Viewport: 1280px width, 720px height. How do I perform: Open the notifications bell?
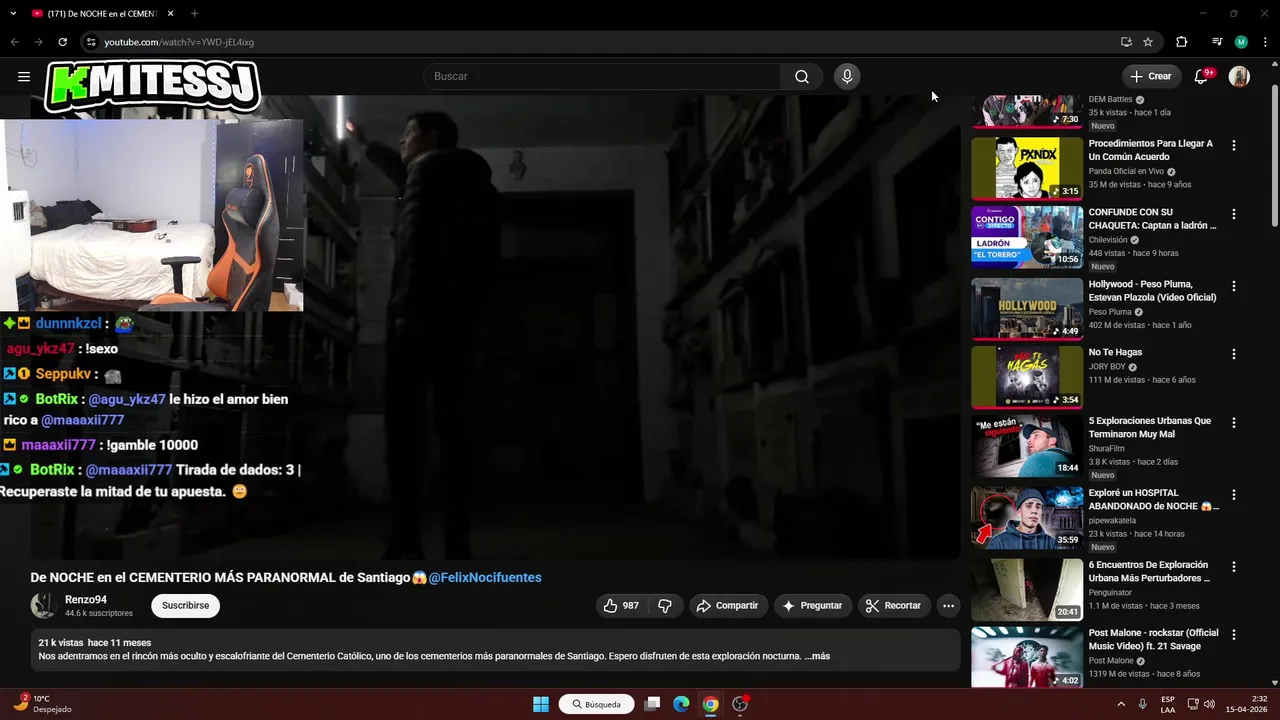point(1202,76)
